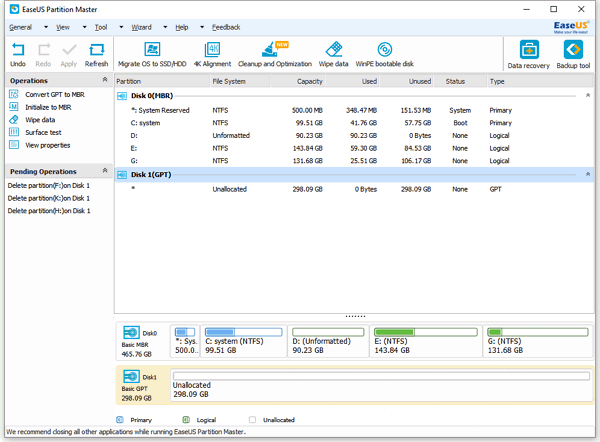Click Convert GPT to MBR operation
This screenshot has height=442, width=600.
click(55, 95)
